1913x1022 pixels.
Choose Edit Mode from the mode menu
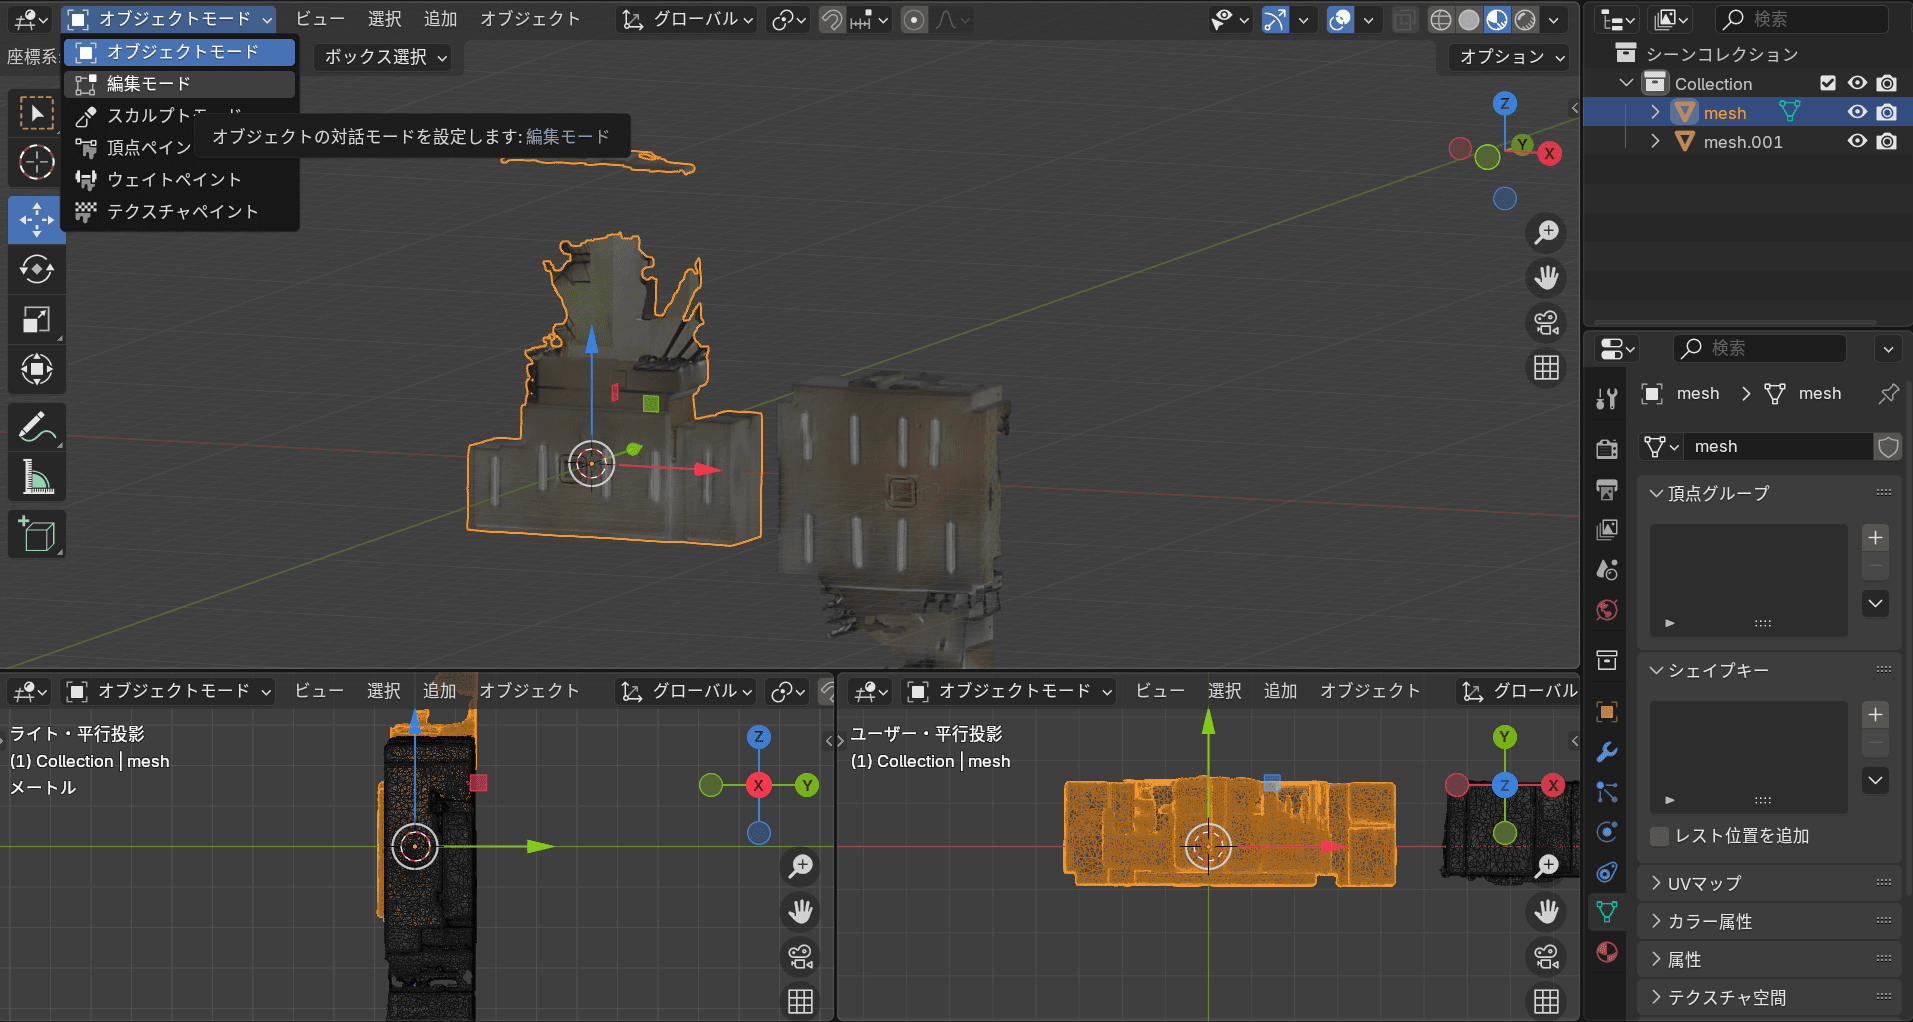pos(148,84)
